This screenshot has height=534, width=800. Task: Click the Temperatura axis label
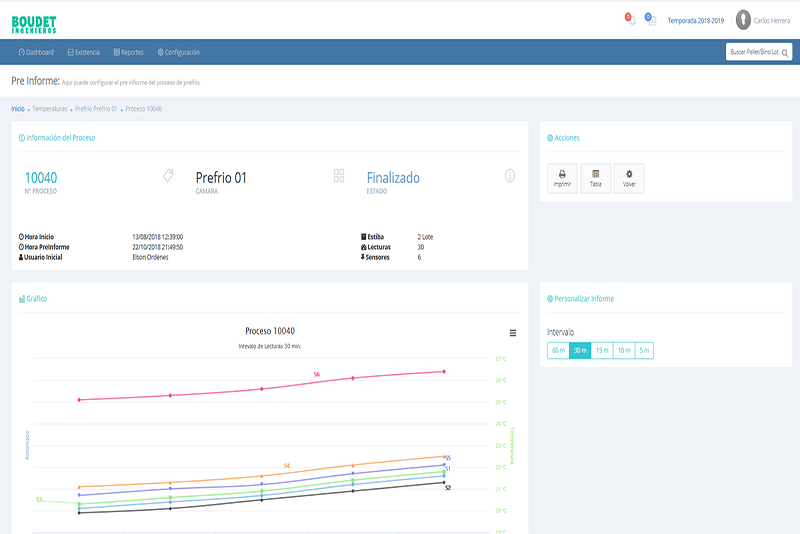pos(512,446)
